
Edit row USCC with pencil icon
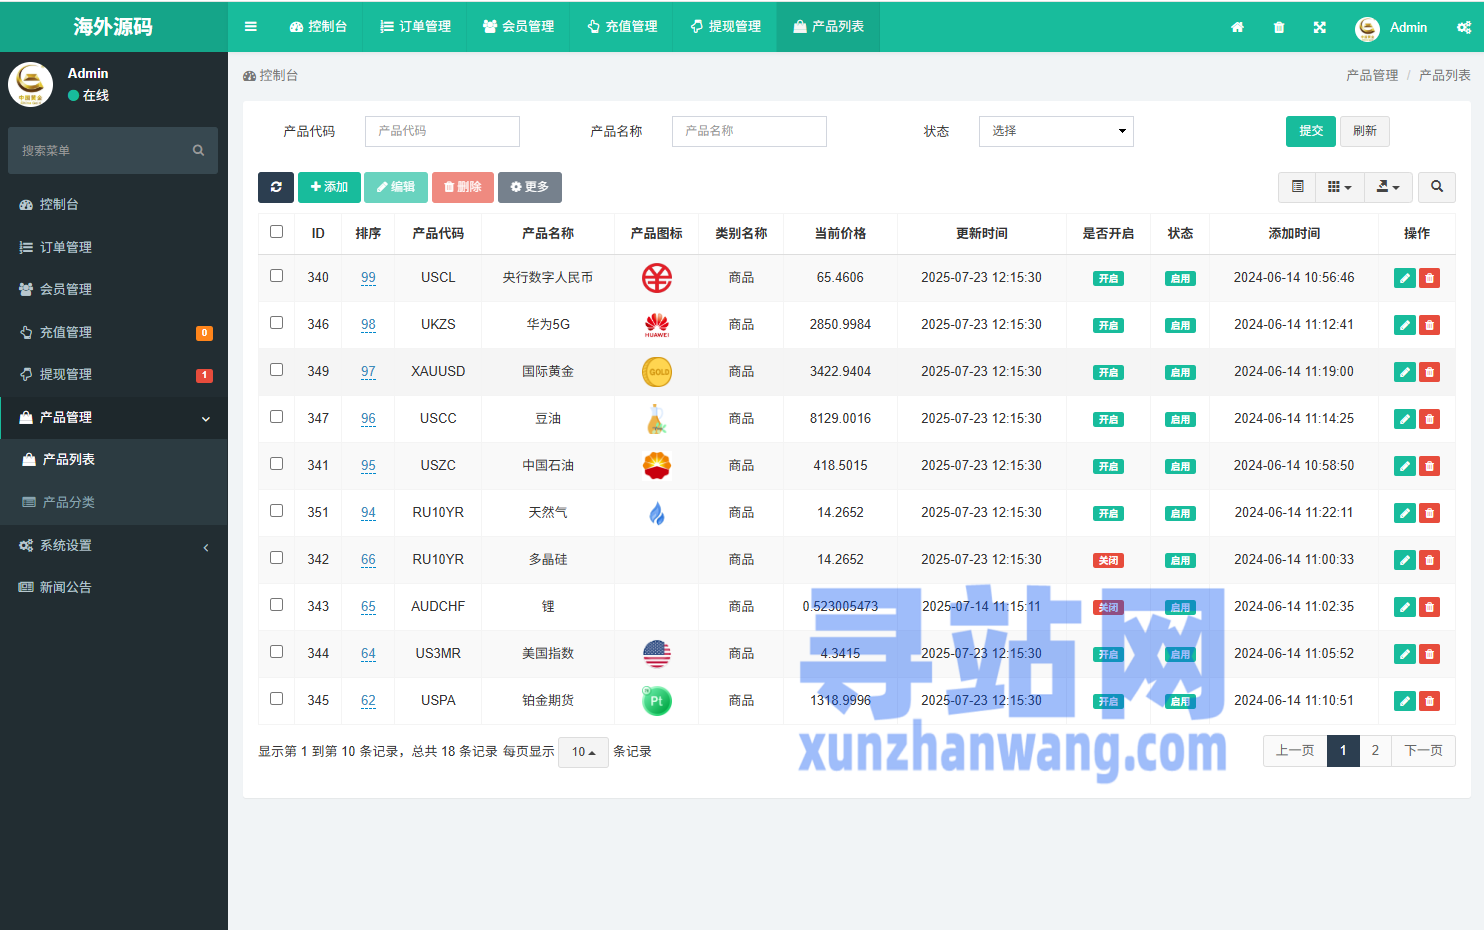pos(1404,419)
